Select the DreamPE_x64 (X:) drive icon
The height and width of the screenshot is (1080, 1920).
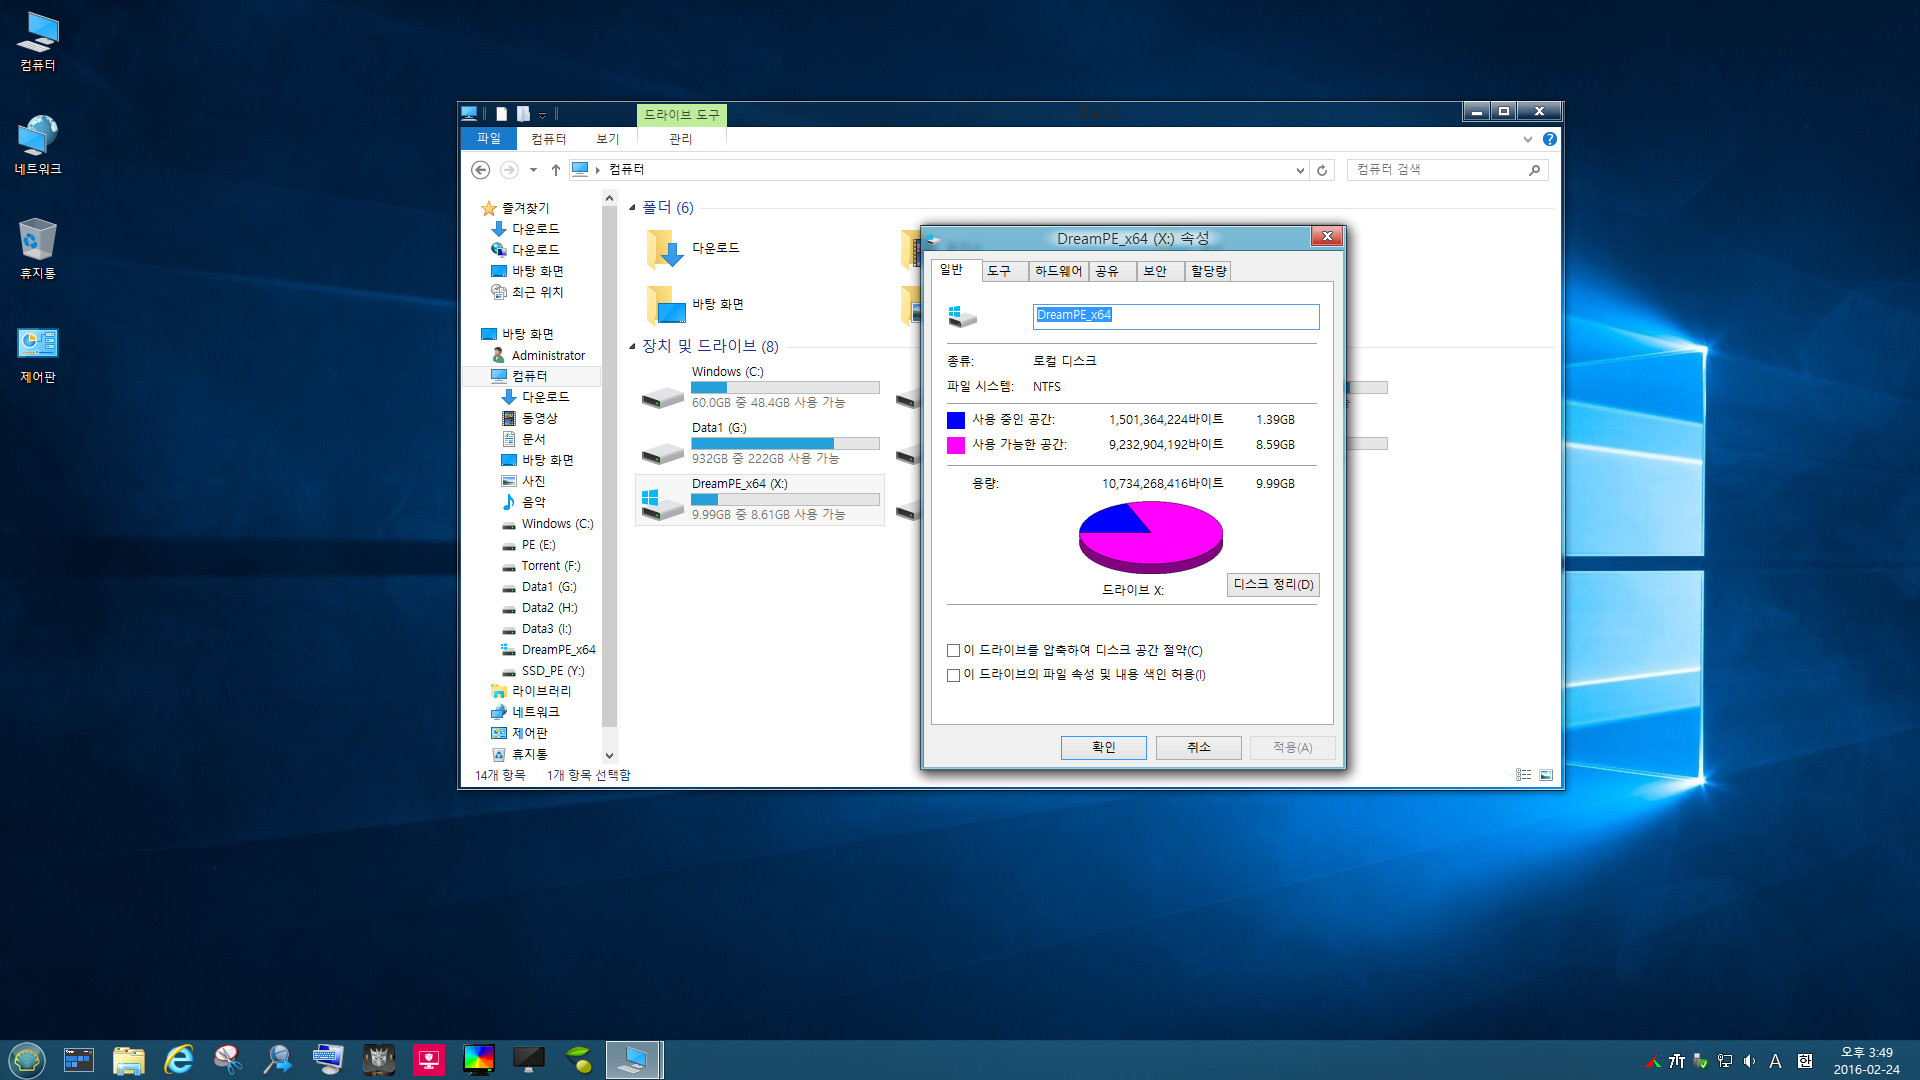click(662, 503)
